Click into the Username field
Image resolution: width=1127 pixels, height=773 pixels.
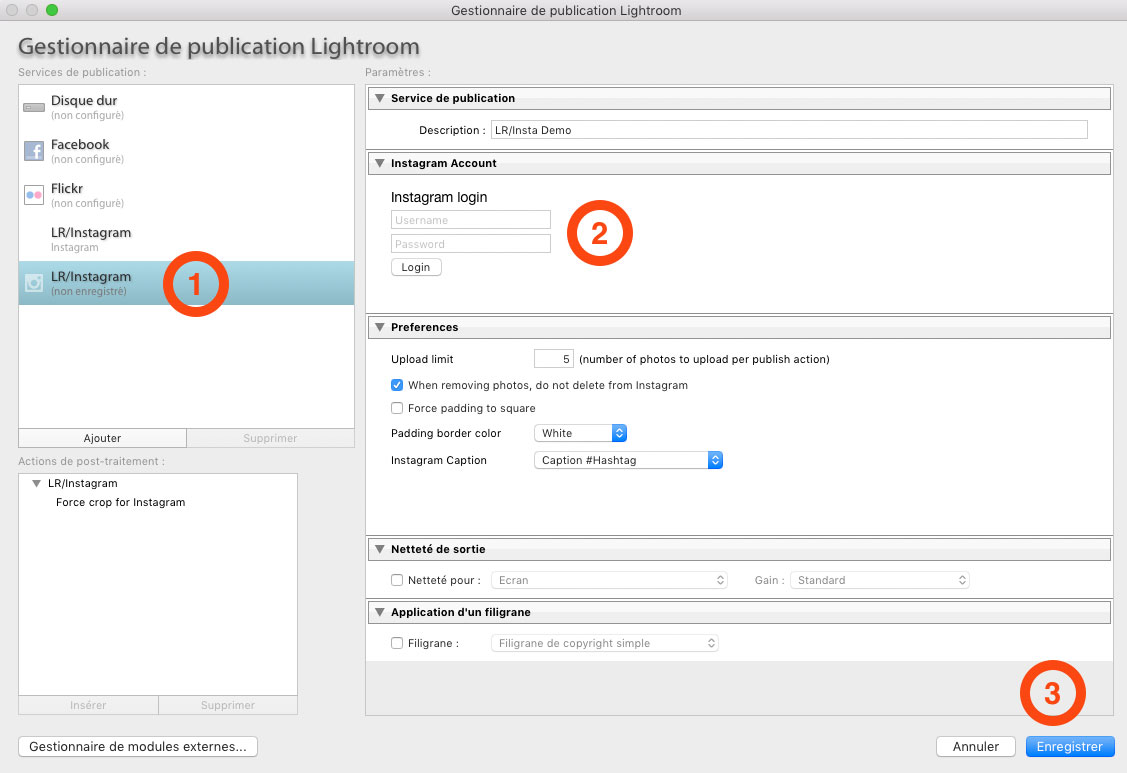tap(470, 220)
